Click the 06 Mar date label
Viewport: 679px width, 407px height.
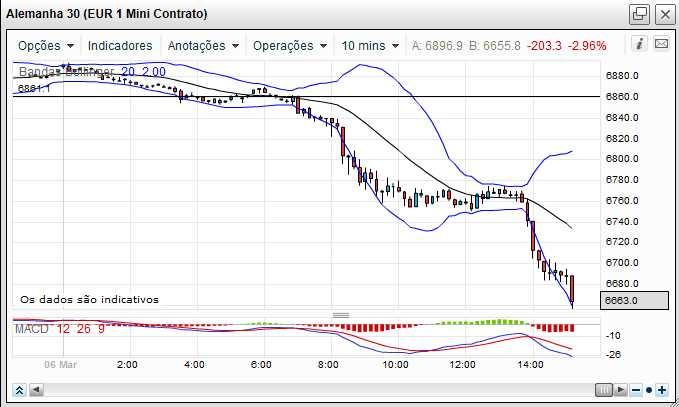point(61,365)
